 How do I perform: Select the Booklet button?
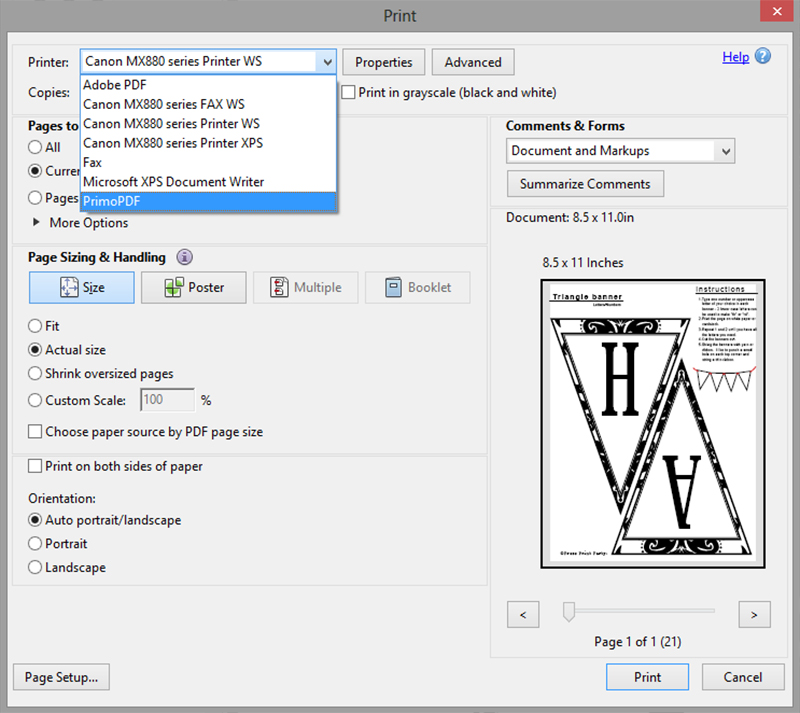coord(417,287)
